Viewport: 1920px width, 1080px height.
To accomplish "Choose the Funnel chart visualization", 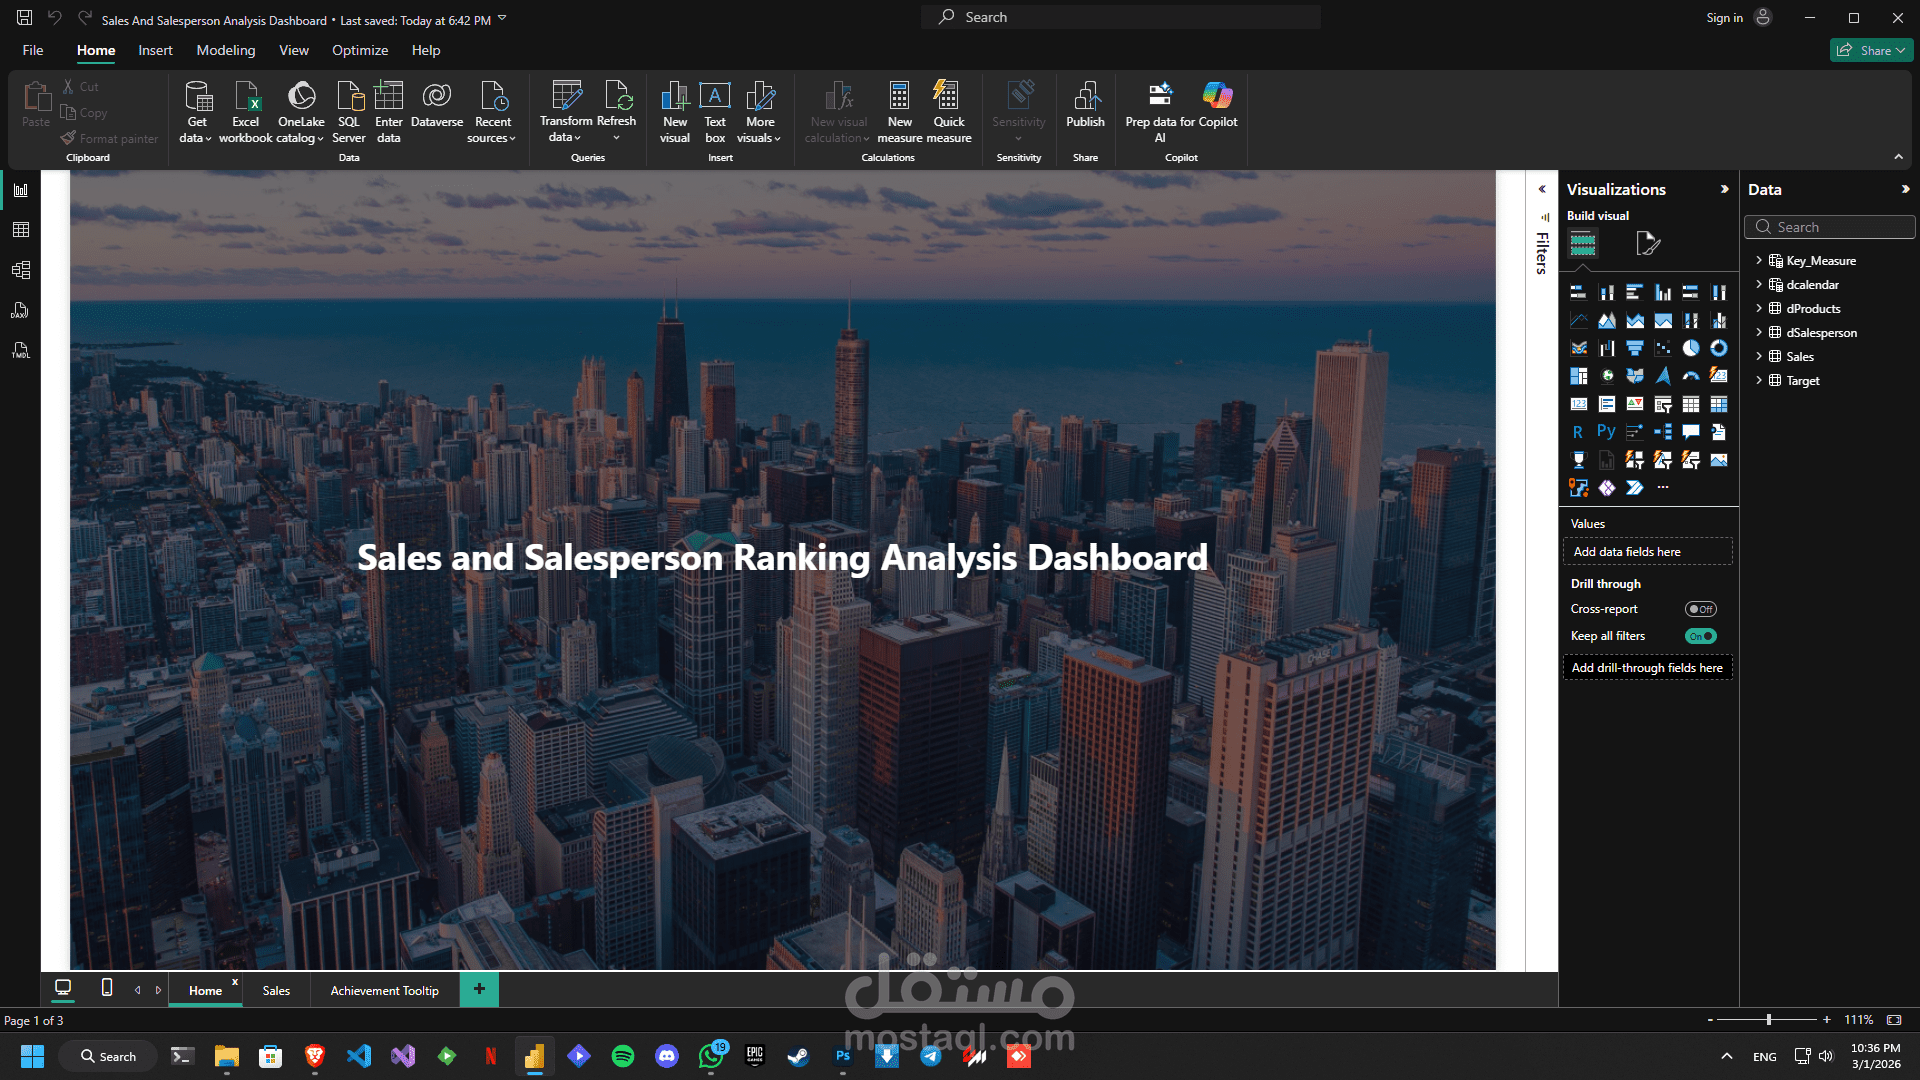I will (1634, 348).
